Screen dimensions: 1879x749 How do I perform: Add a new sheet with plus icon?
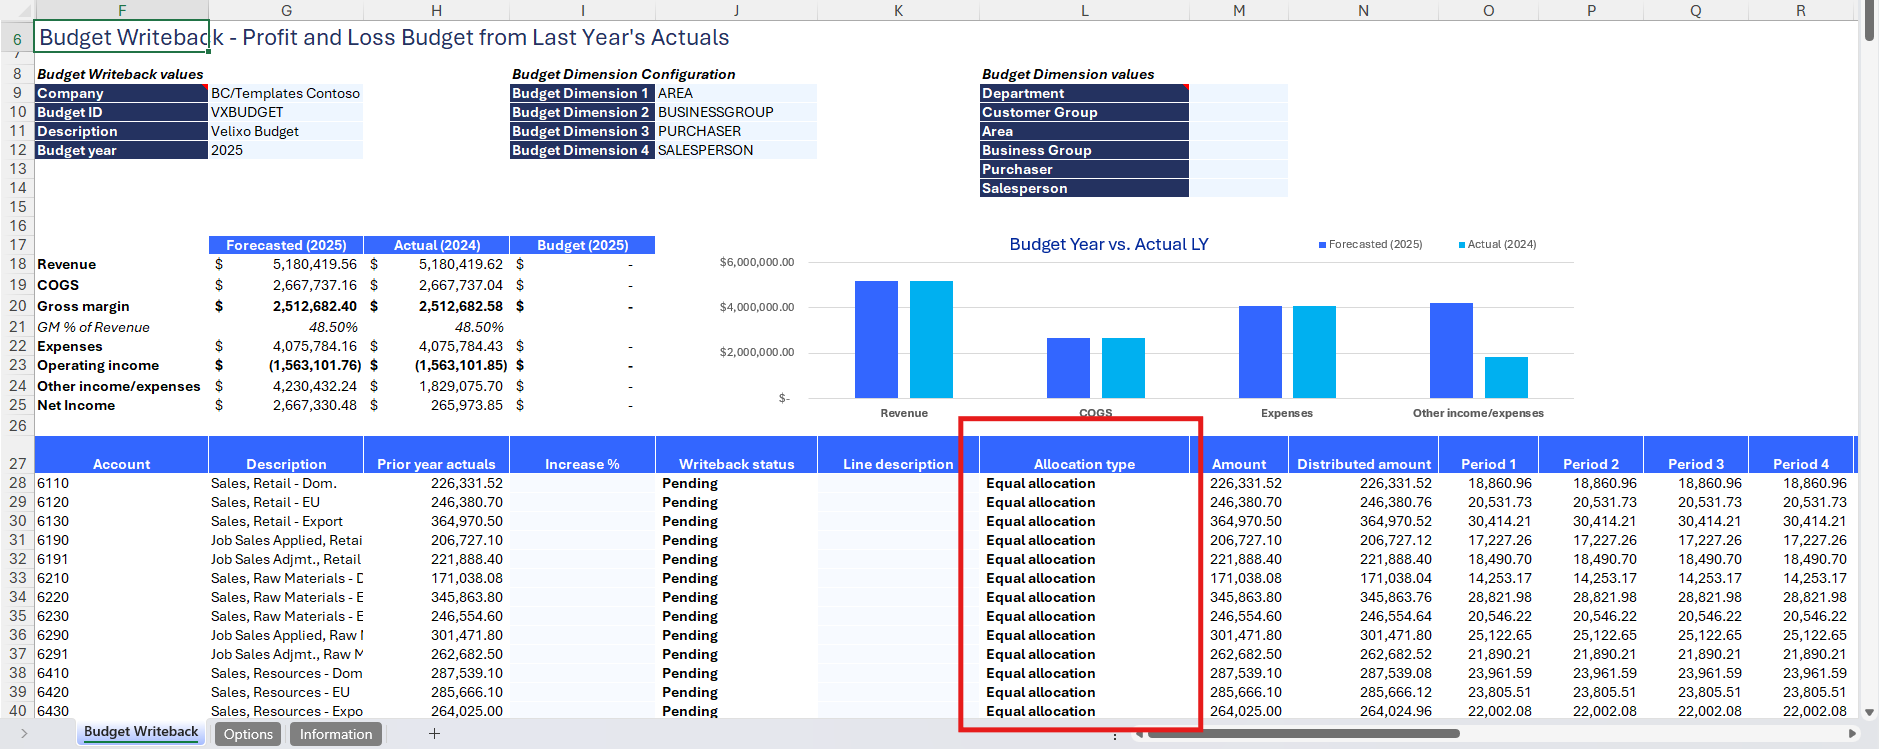point(434,734)
